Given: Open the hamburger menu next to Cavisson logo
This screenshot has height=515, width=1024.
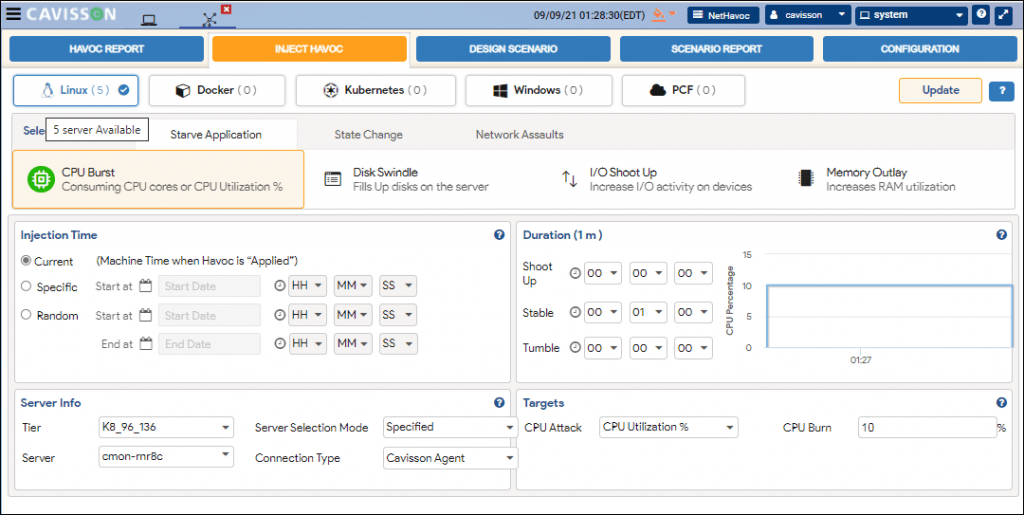Looking at the screenshot, I should point(12,14).
